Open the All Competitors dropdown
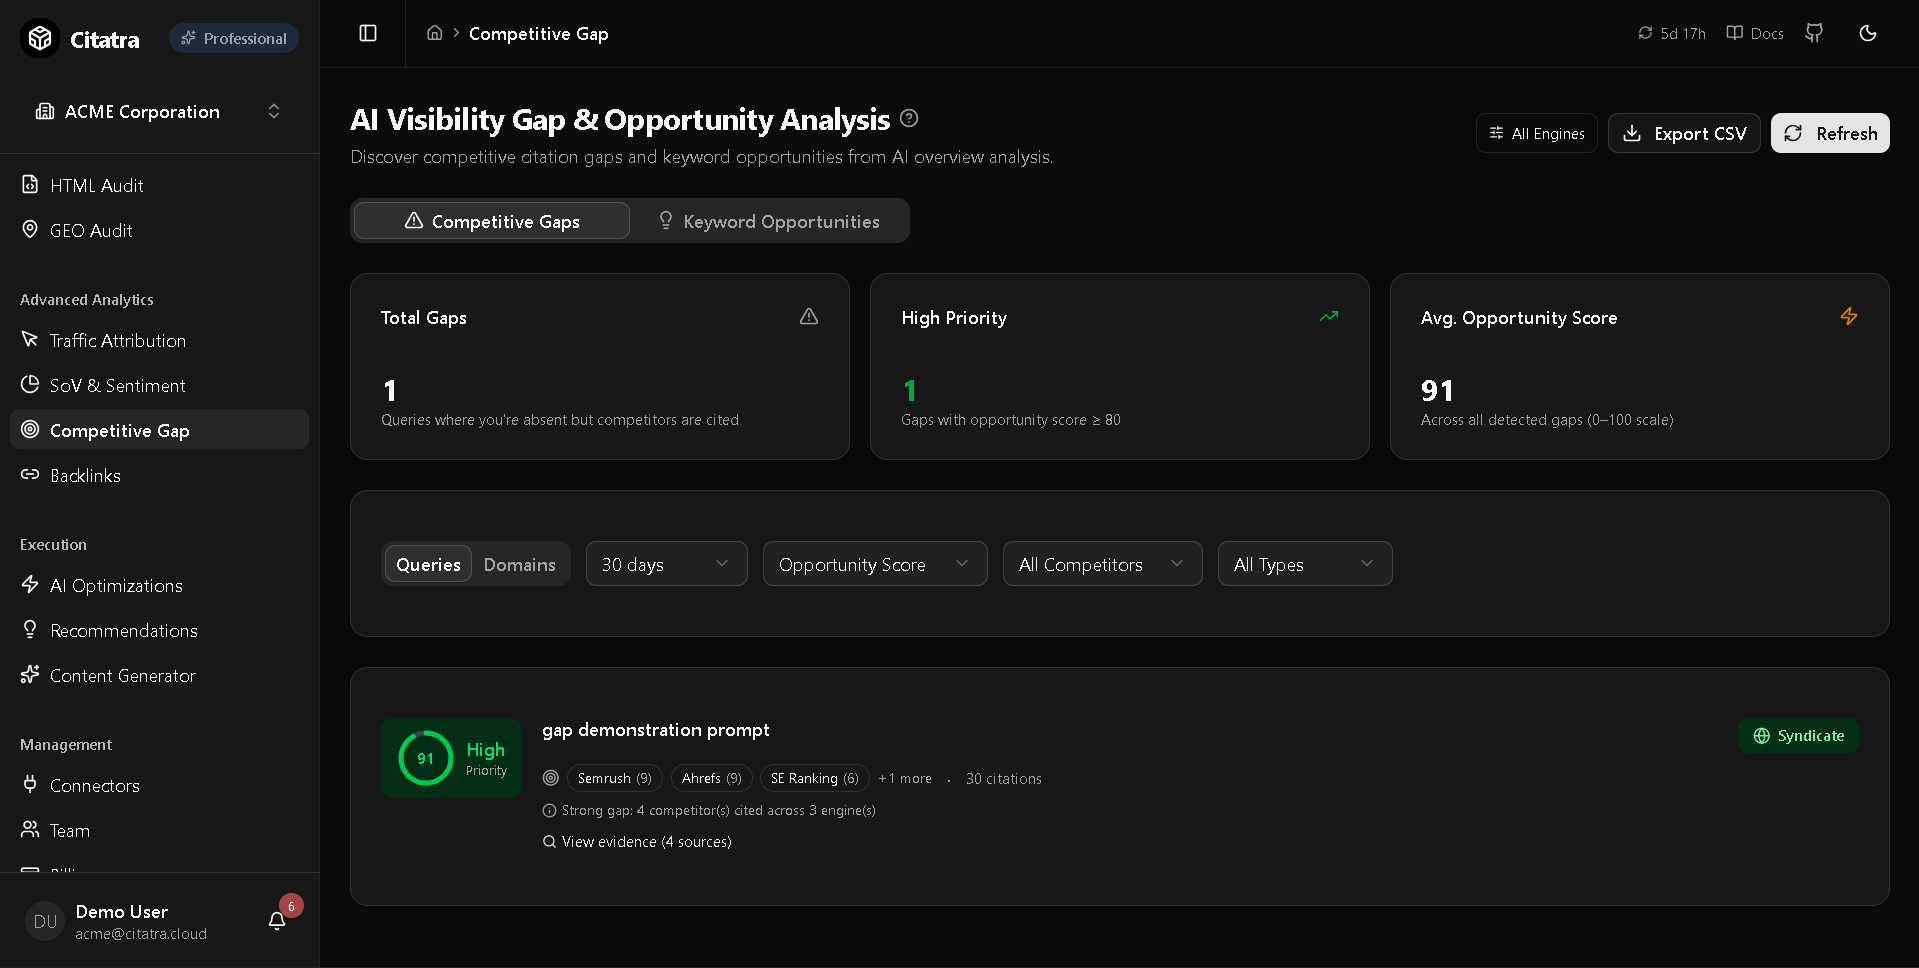 [x=1102, y=564]
